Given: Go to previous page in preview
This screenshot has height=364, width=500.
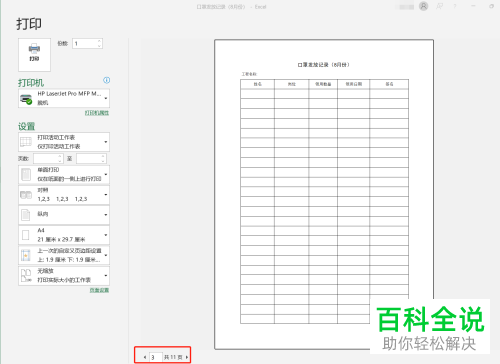Looking at the screenshot, I should click(145, 357).
